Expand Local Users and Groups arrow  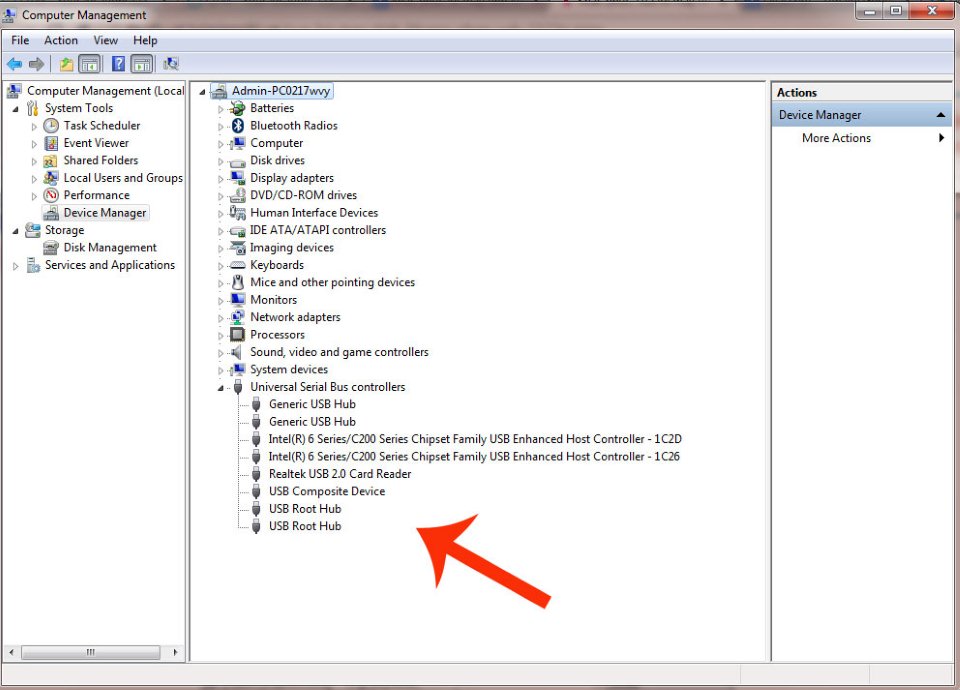pyautogui.click(x=34, y=179)
